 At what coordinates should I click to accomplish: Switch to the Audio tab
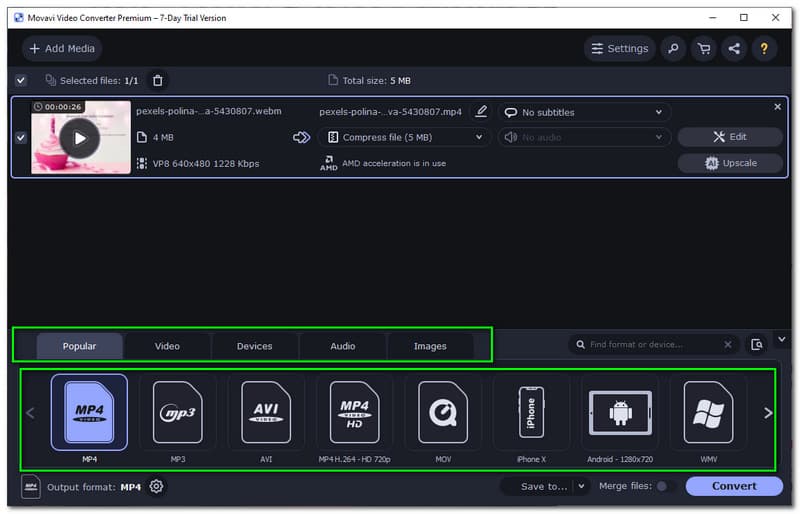[343, 346]
